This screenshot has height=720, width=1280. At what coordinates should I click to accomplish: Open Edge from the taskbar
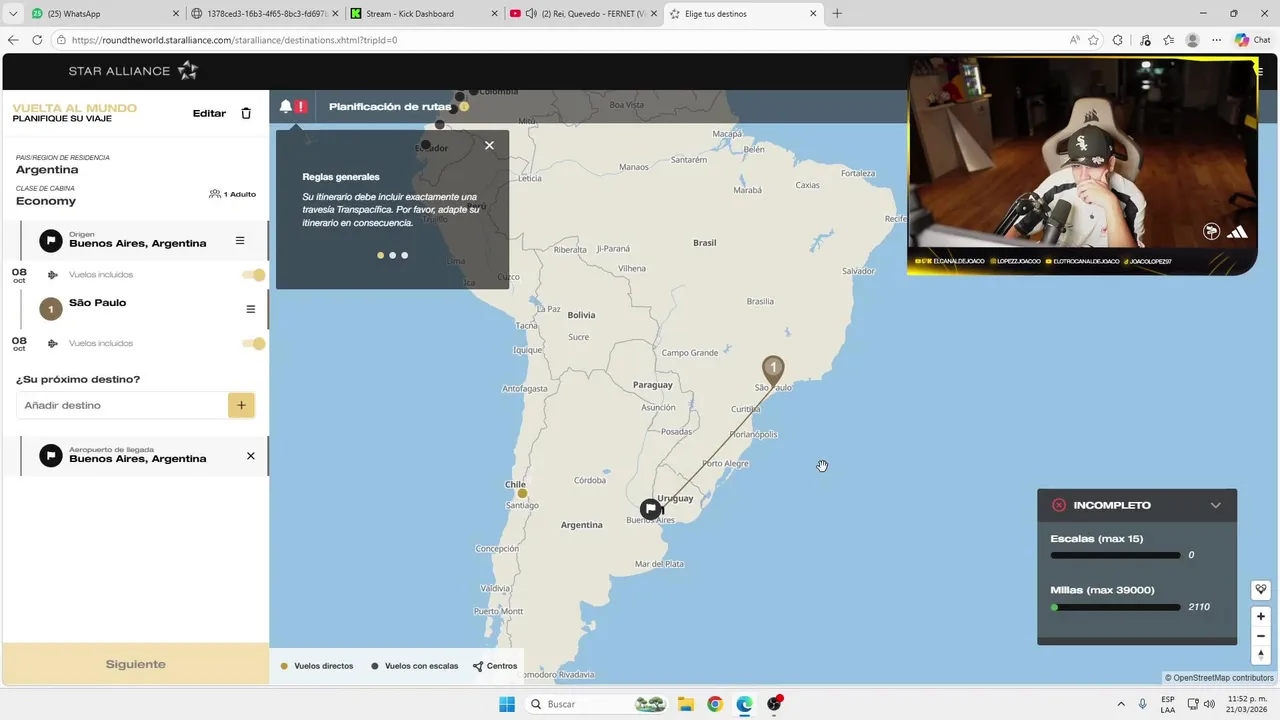pos(745,704)
